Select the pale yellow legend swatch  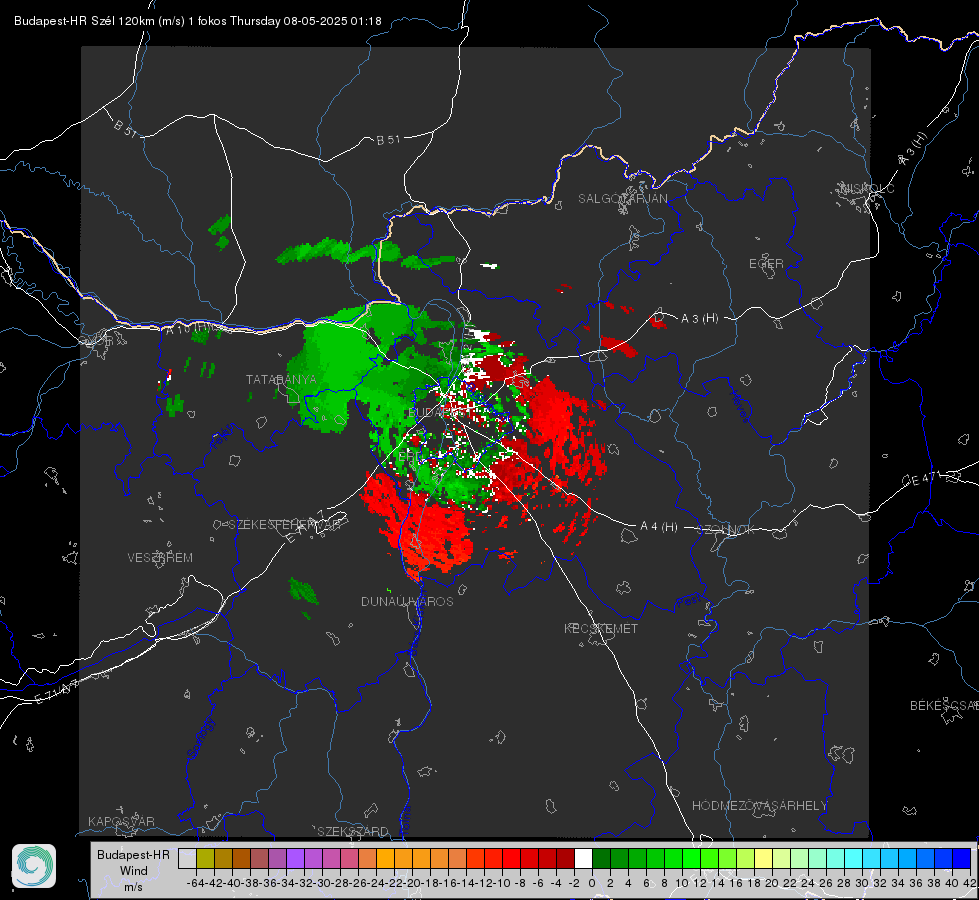(763, 858)
